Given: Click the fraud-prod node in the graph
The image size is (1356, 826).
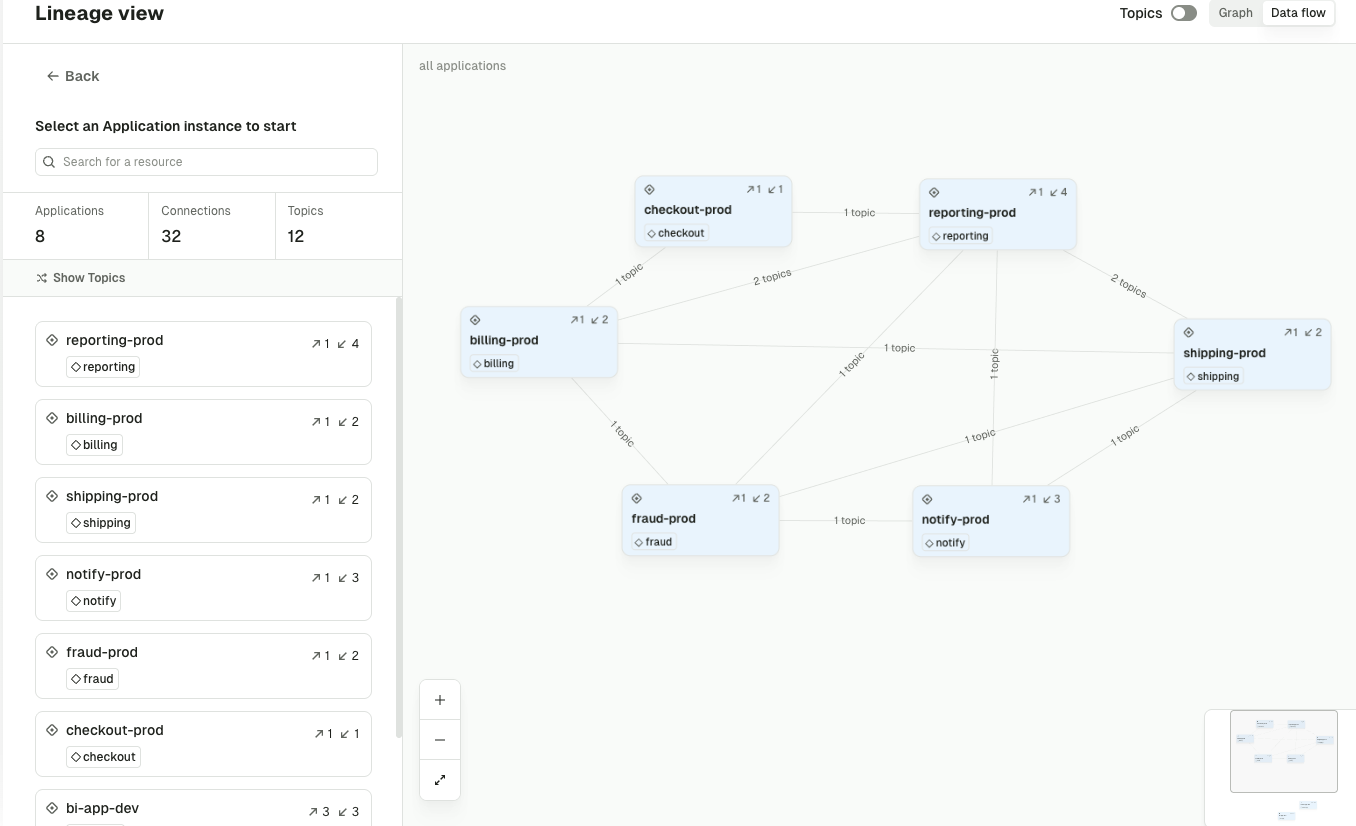Looking at the screenshot, I should click(x=700, y=520).
